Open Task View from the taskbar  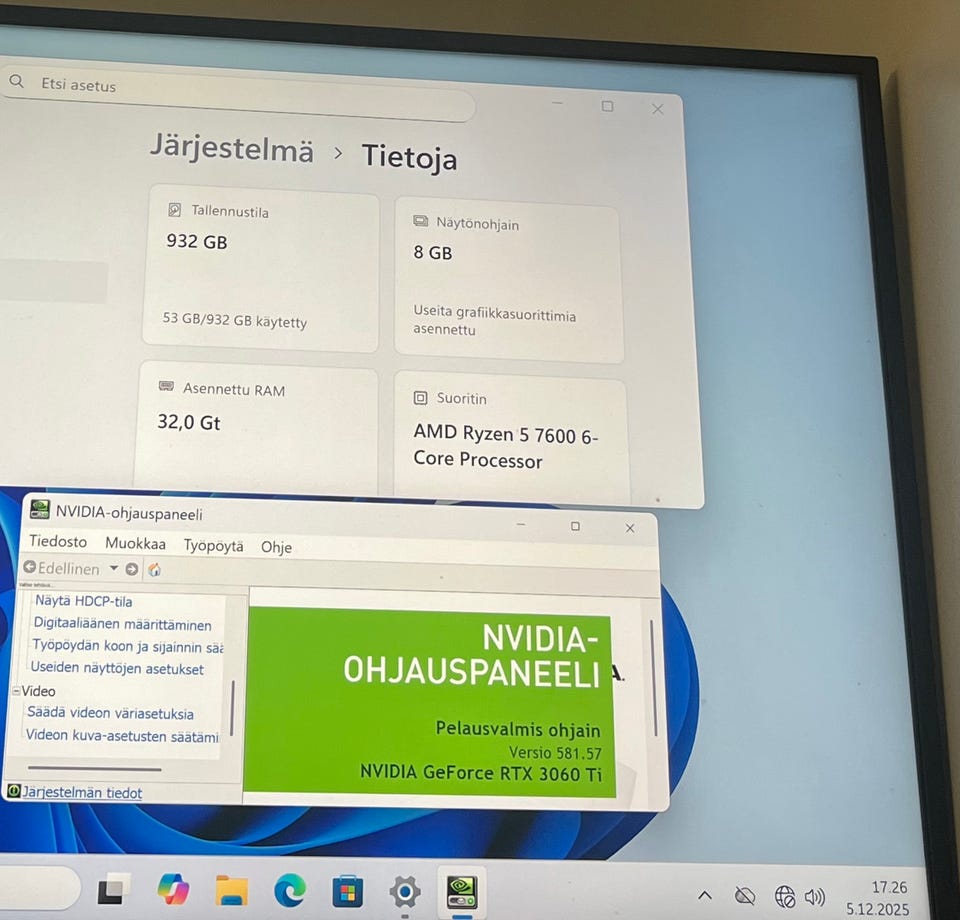[x=114, y=889]
